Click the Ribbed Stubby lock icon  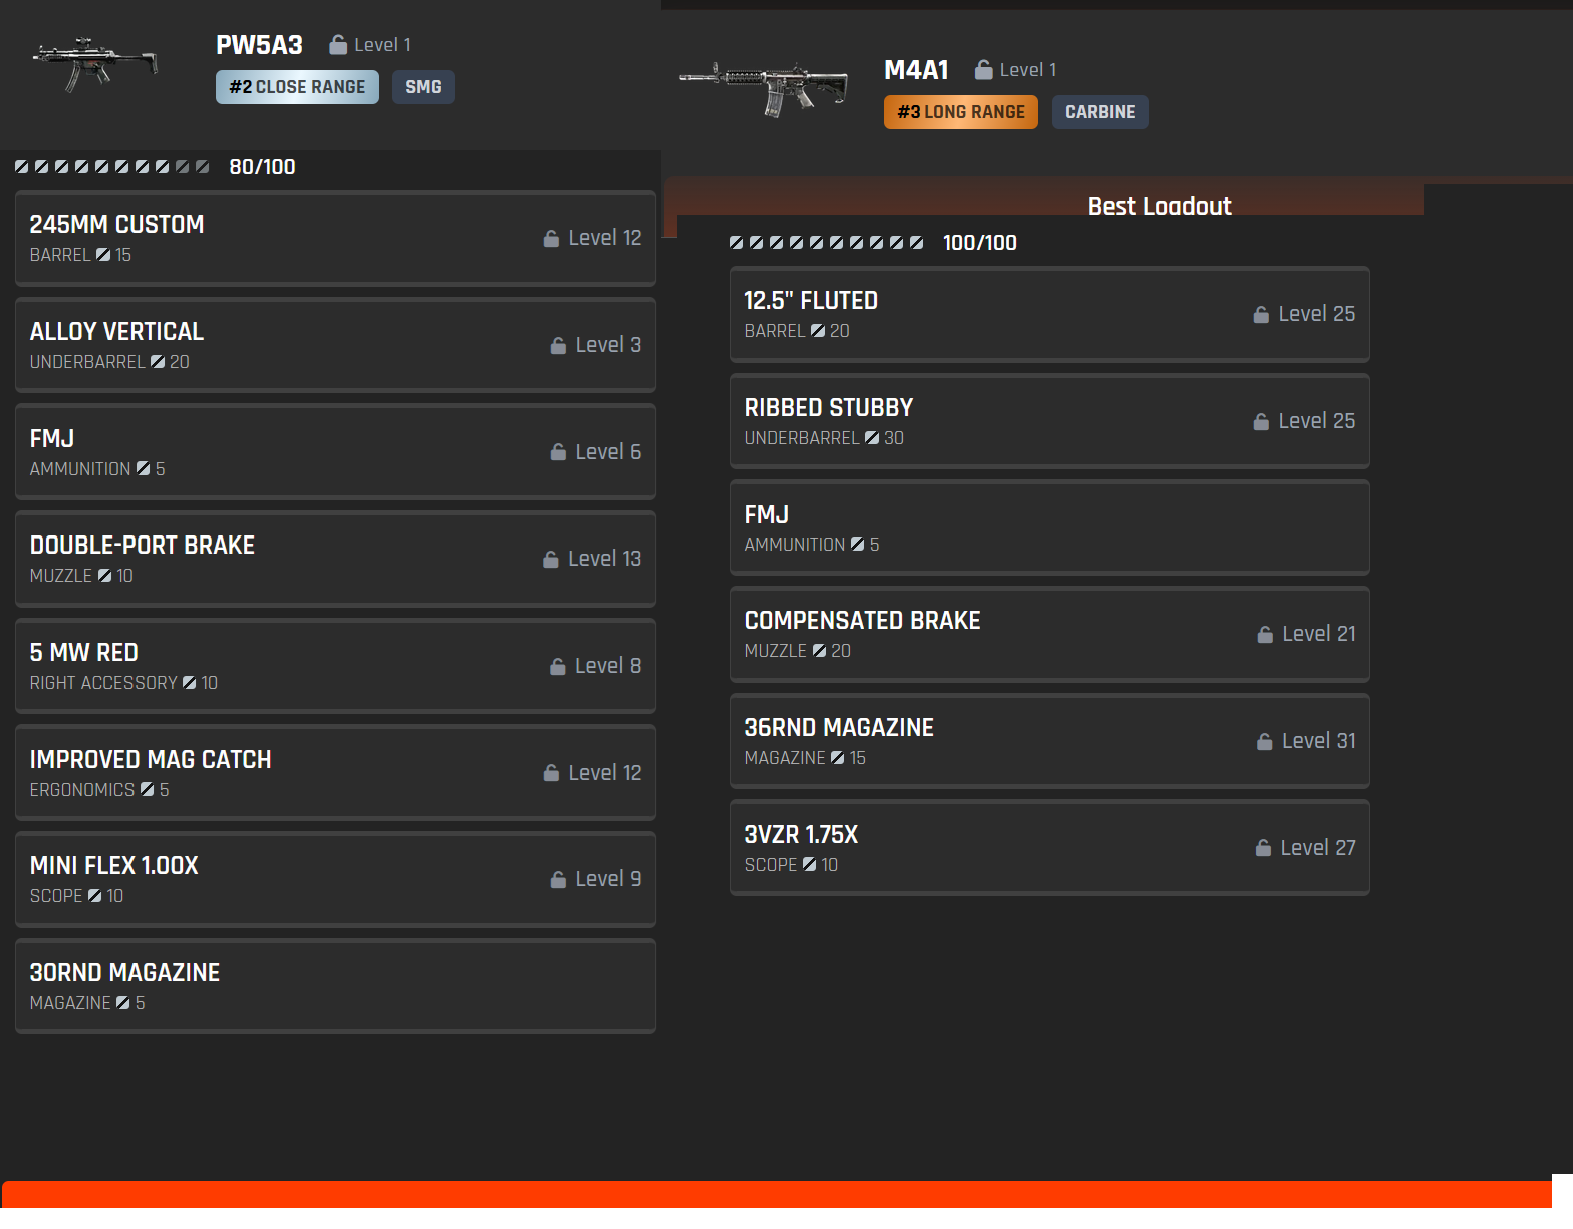(x=1261, y=422)
